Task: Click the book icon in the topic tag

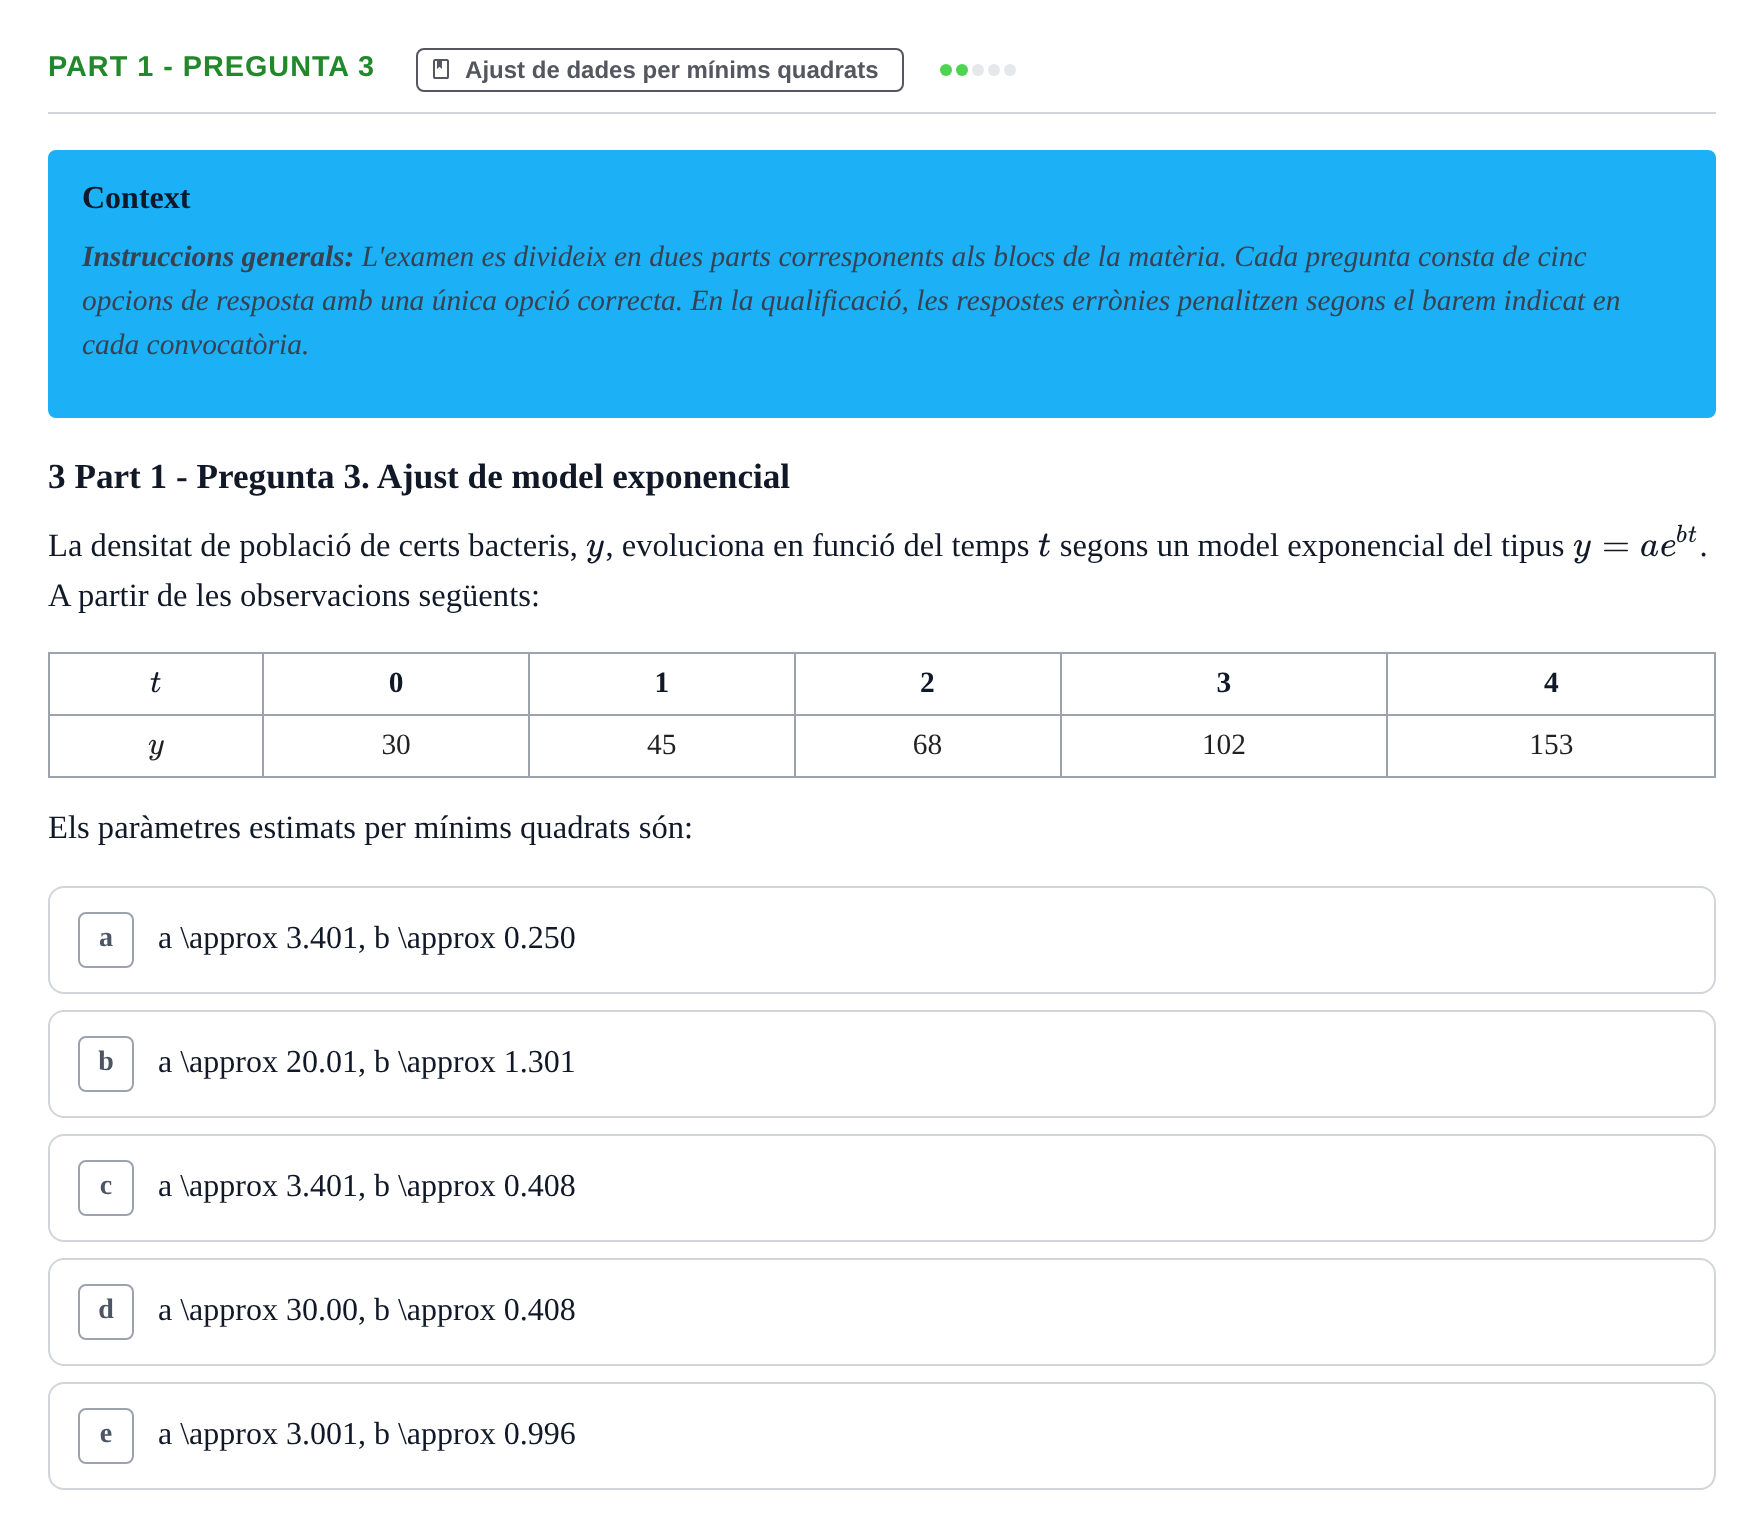Action: pyautogui.click(x=441, y=70)
